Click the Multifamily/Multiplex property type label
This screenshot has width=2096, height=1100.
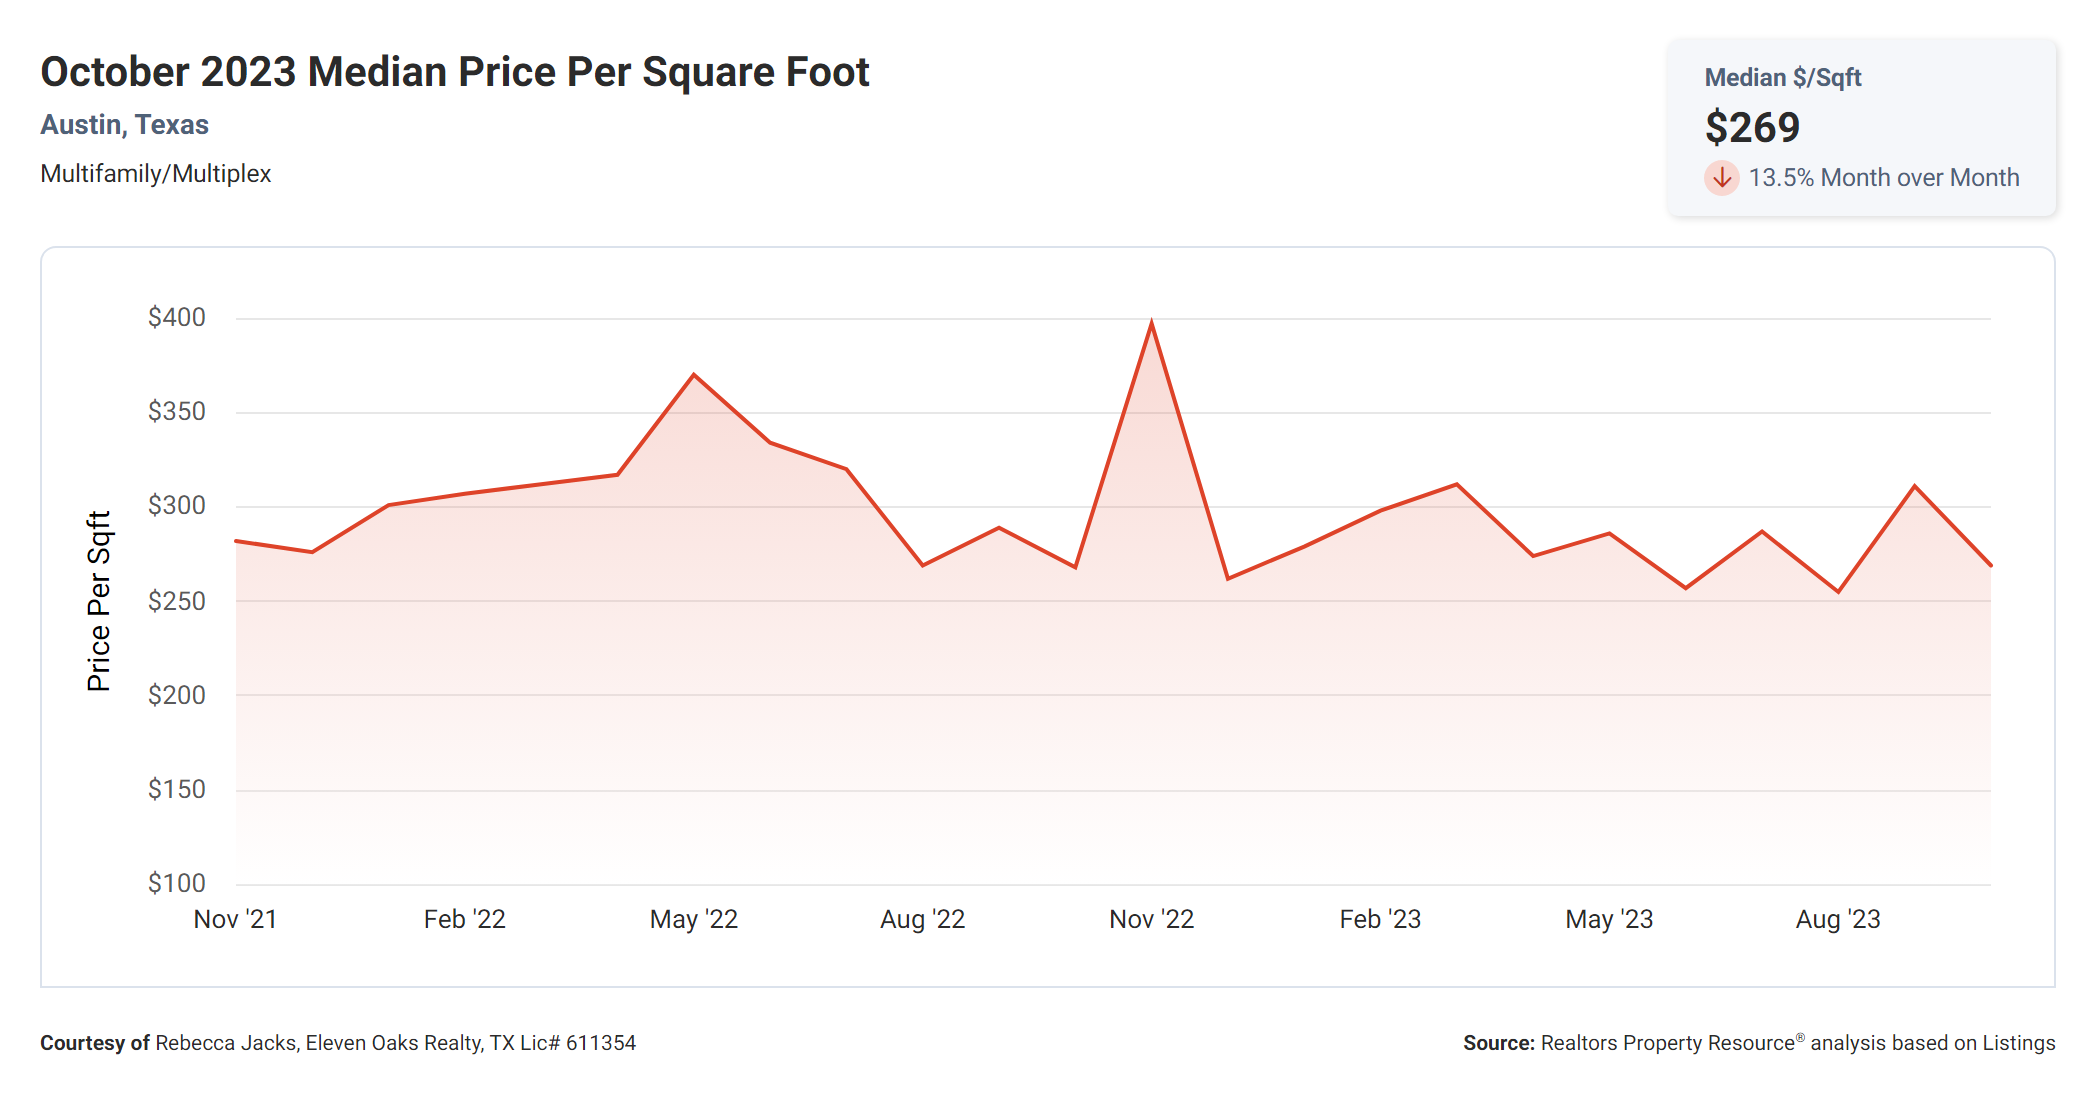pyautogui.click(x=155, y=174)
